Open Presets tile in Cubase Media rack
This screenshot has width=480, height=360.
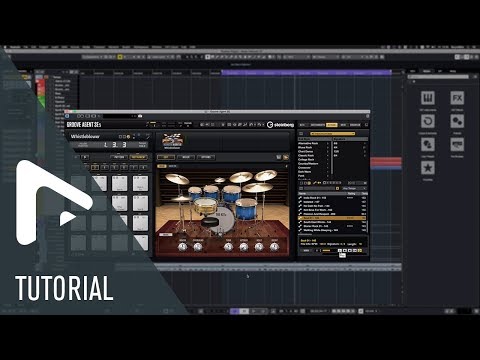pos(457,121)
